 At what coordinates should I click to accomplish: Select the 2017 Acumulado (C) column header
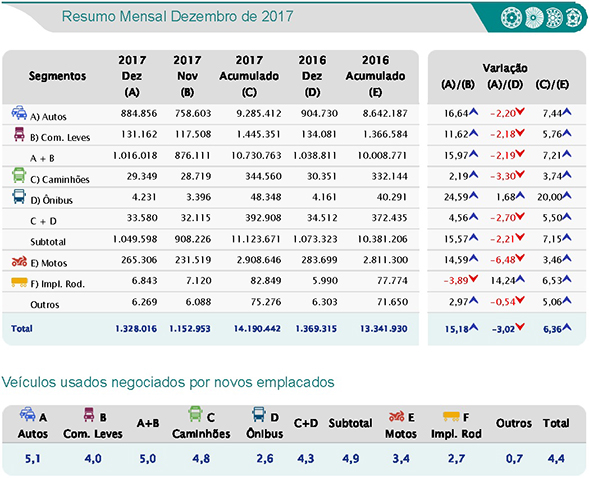(249, 76)
